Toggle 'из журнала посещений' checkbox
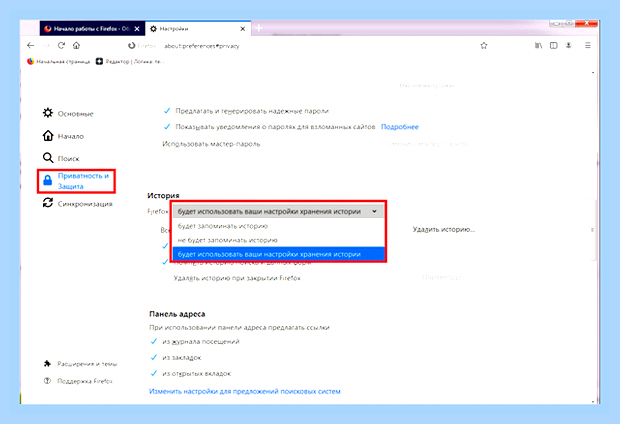 tap(154, 341)
